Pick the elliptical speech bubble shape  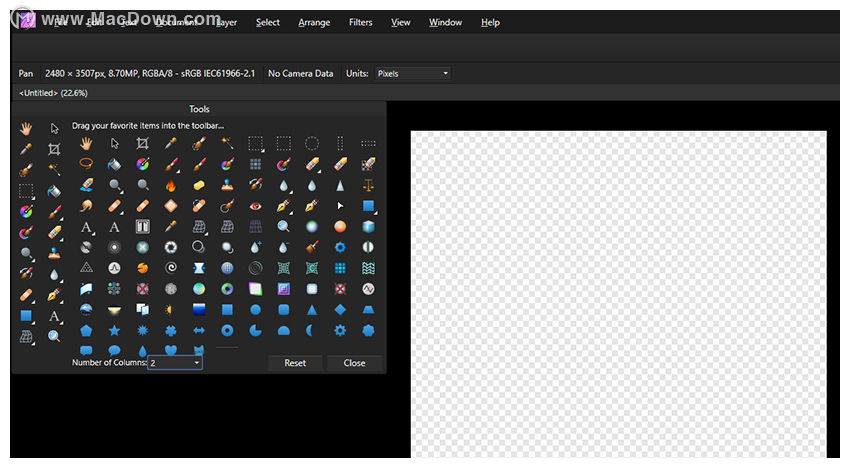[x=114, y=350]
